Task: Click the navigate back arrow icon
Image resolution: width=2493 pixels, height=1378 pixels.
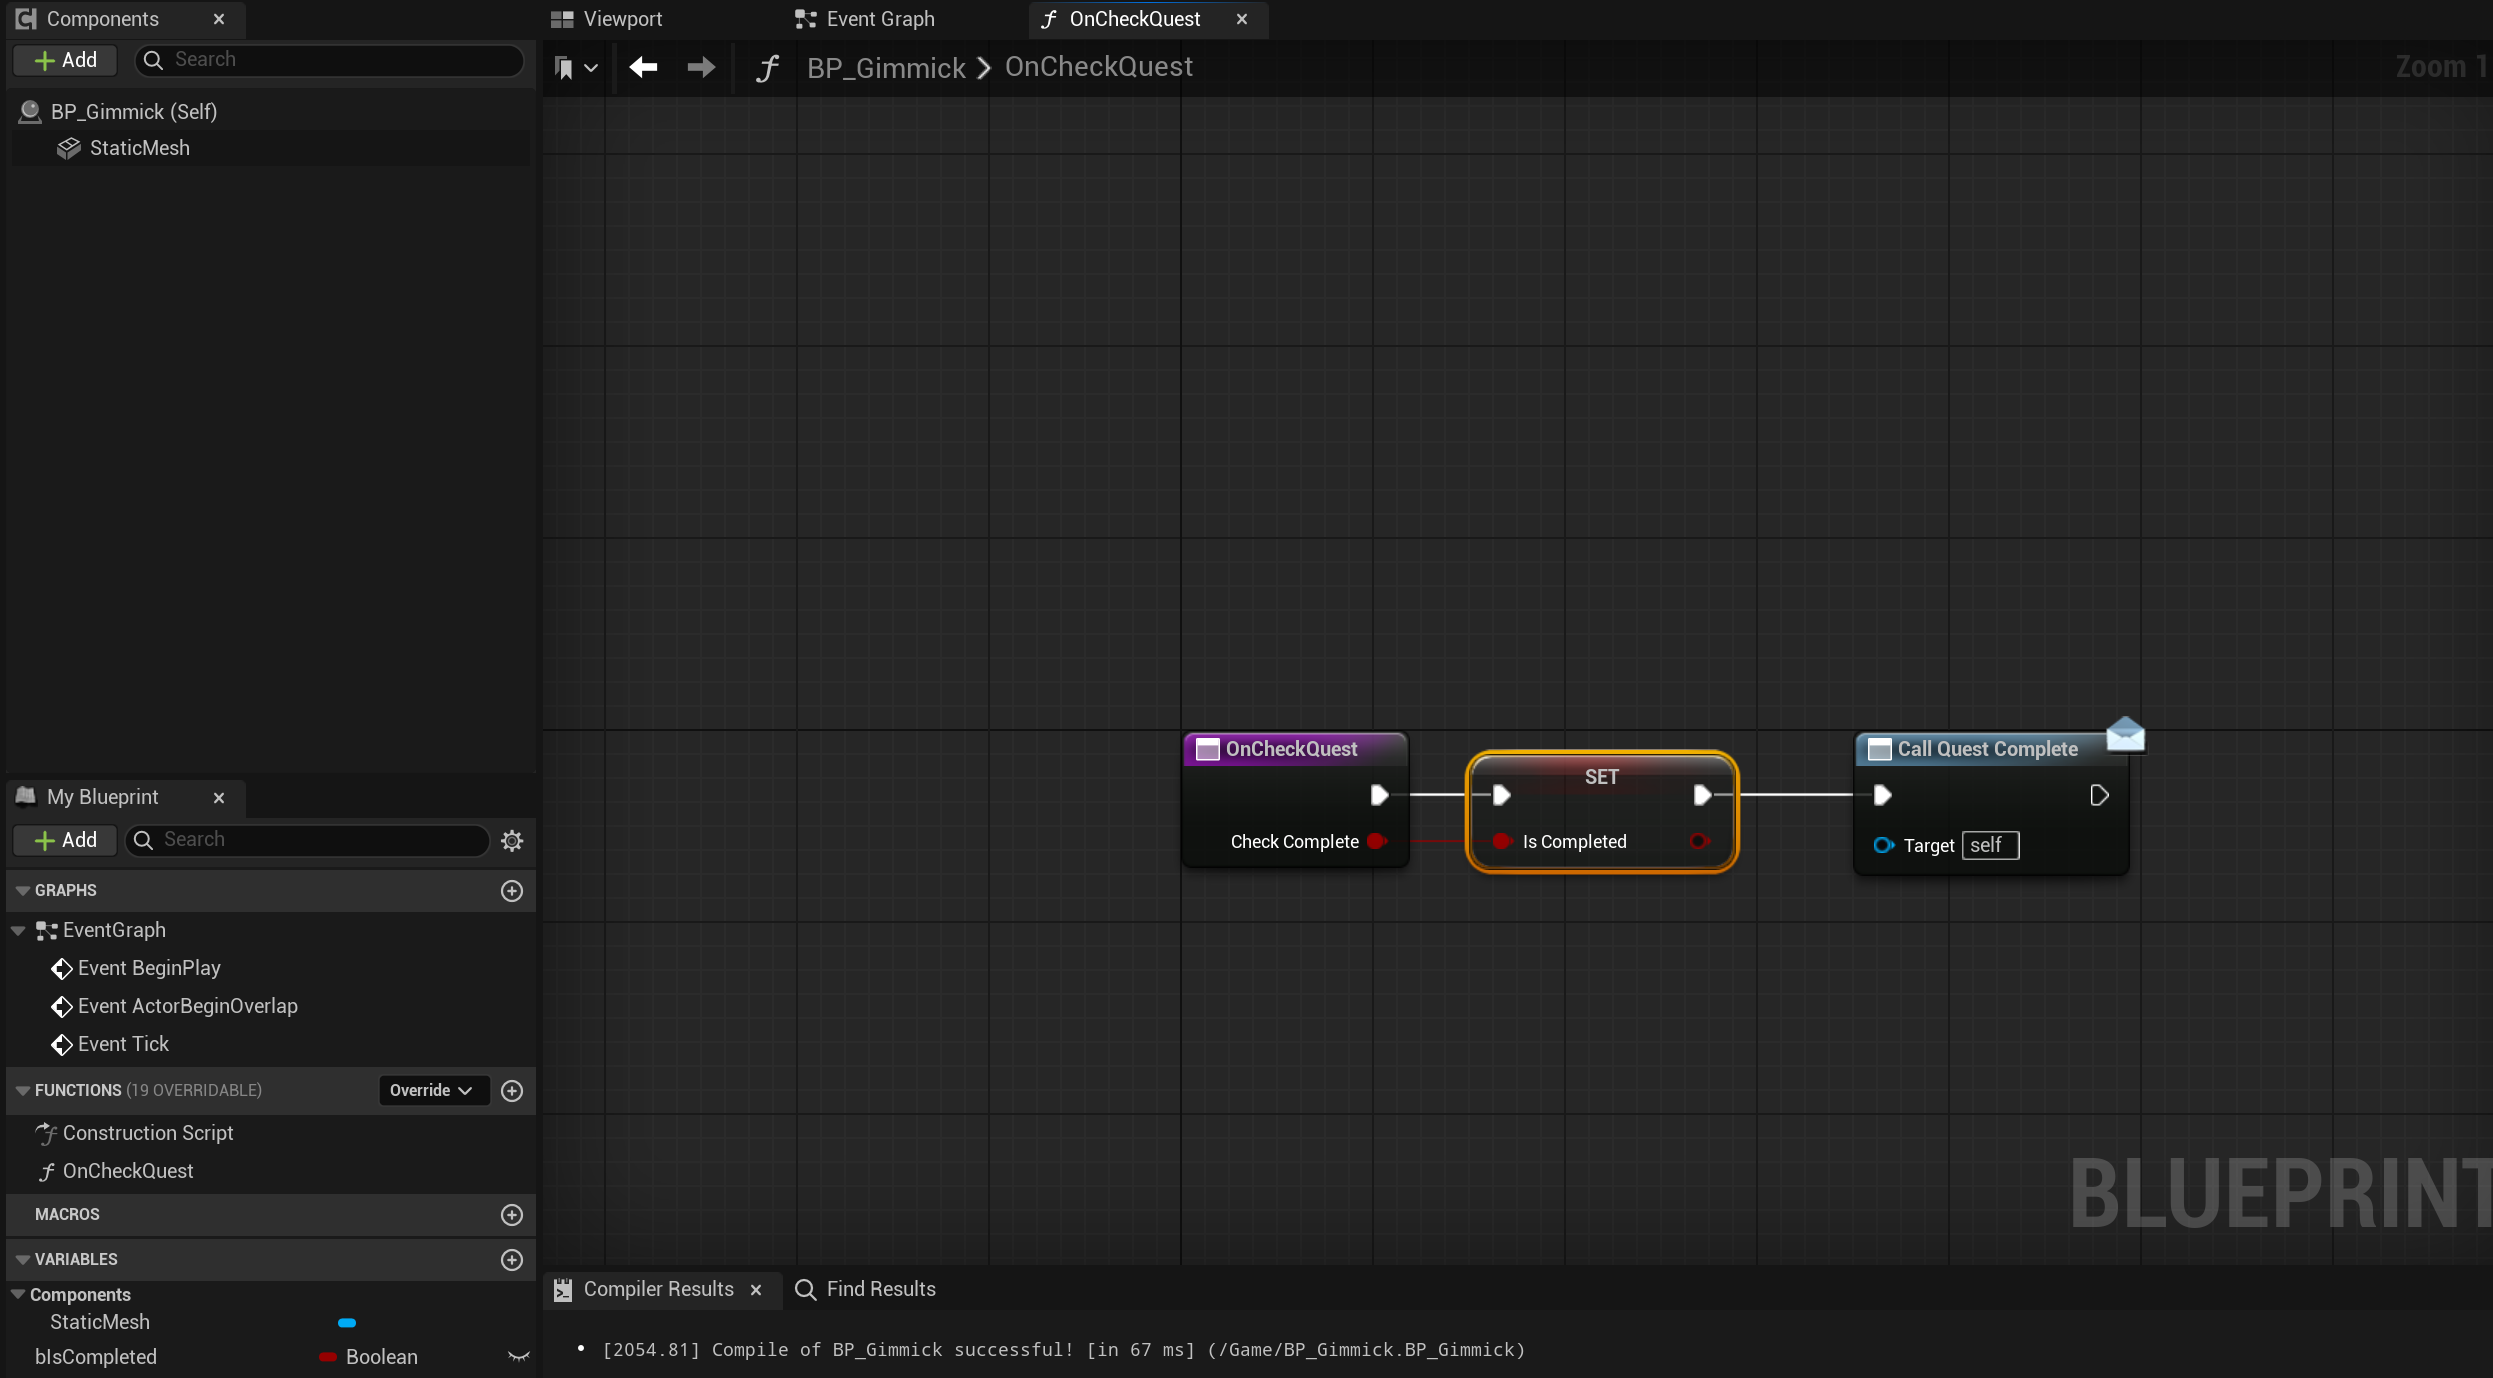Action: coord(643,67)
